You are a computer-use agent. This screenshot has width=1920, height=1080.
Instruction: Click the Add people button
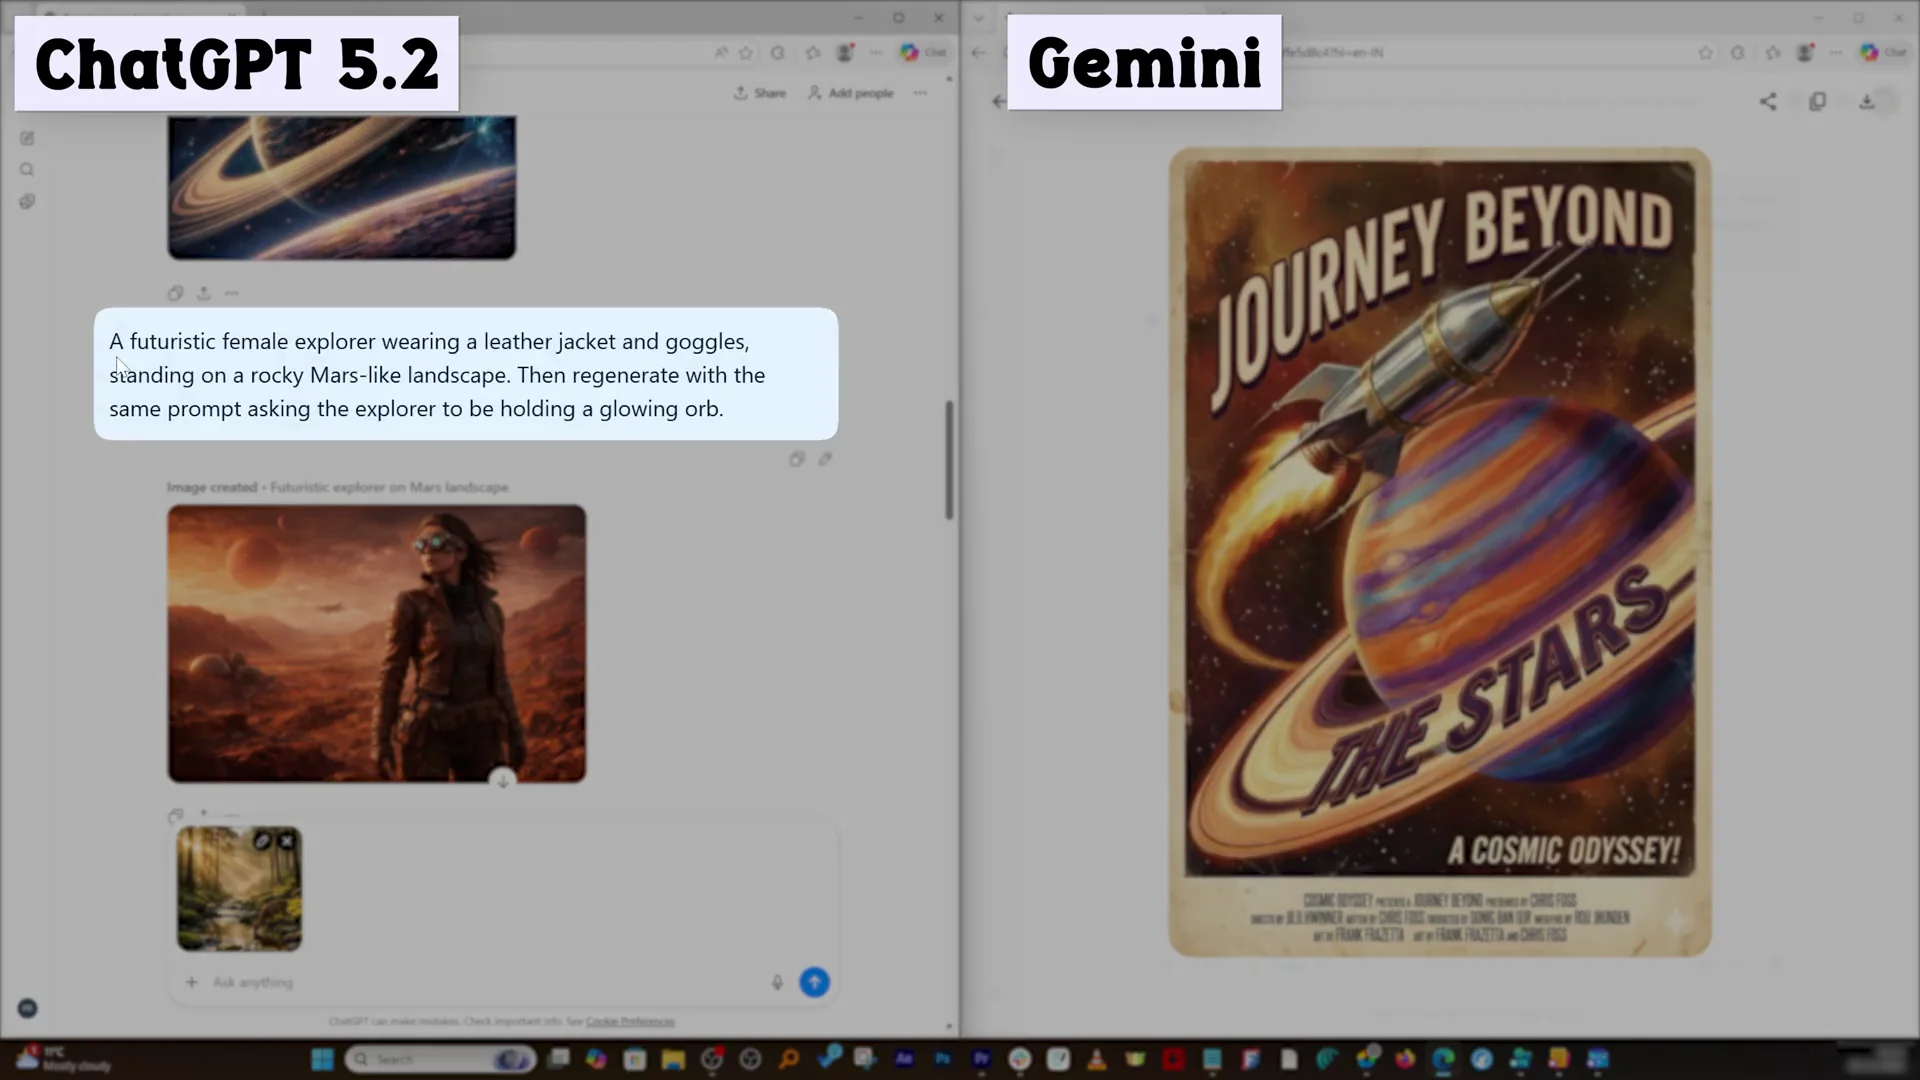851,92
